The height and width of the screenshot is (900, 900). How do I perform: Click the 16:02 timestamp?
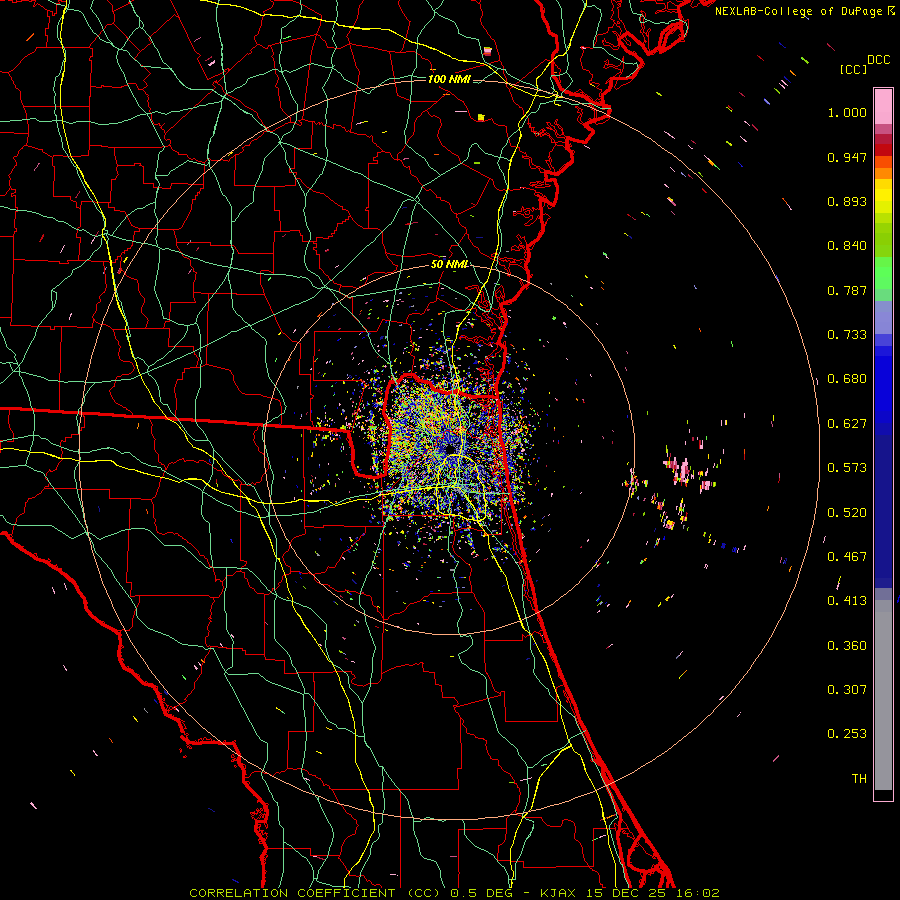point(697,893)
